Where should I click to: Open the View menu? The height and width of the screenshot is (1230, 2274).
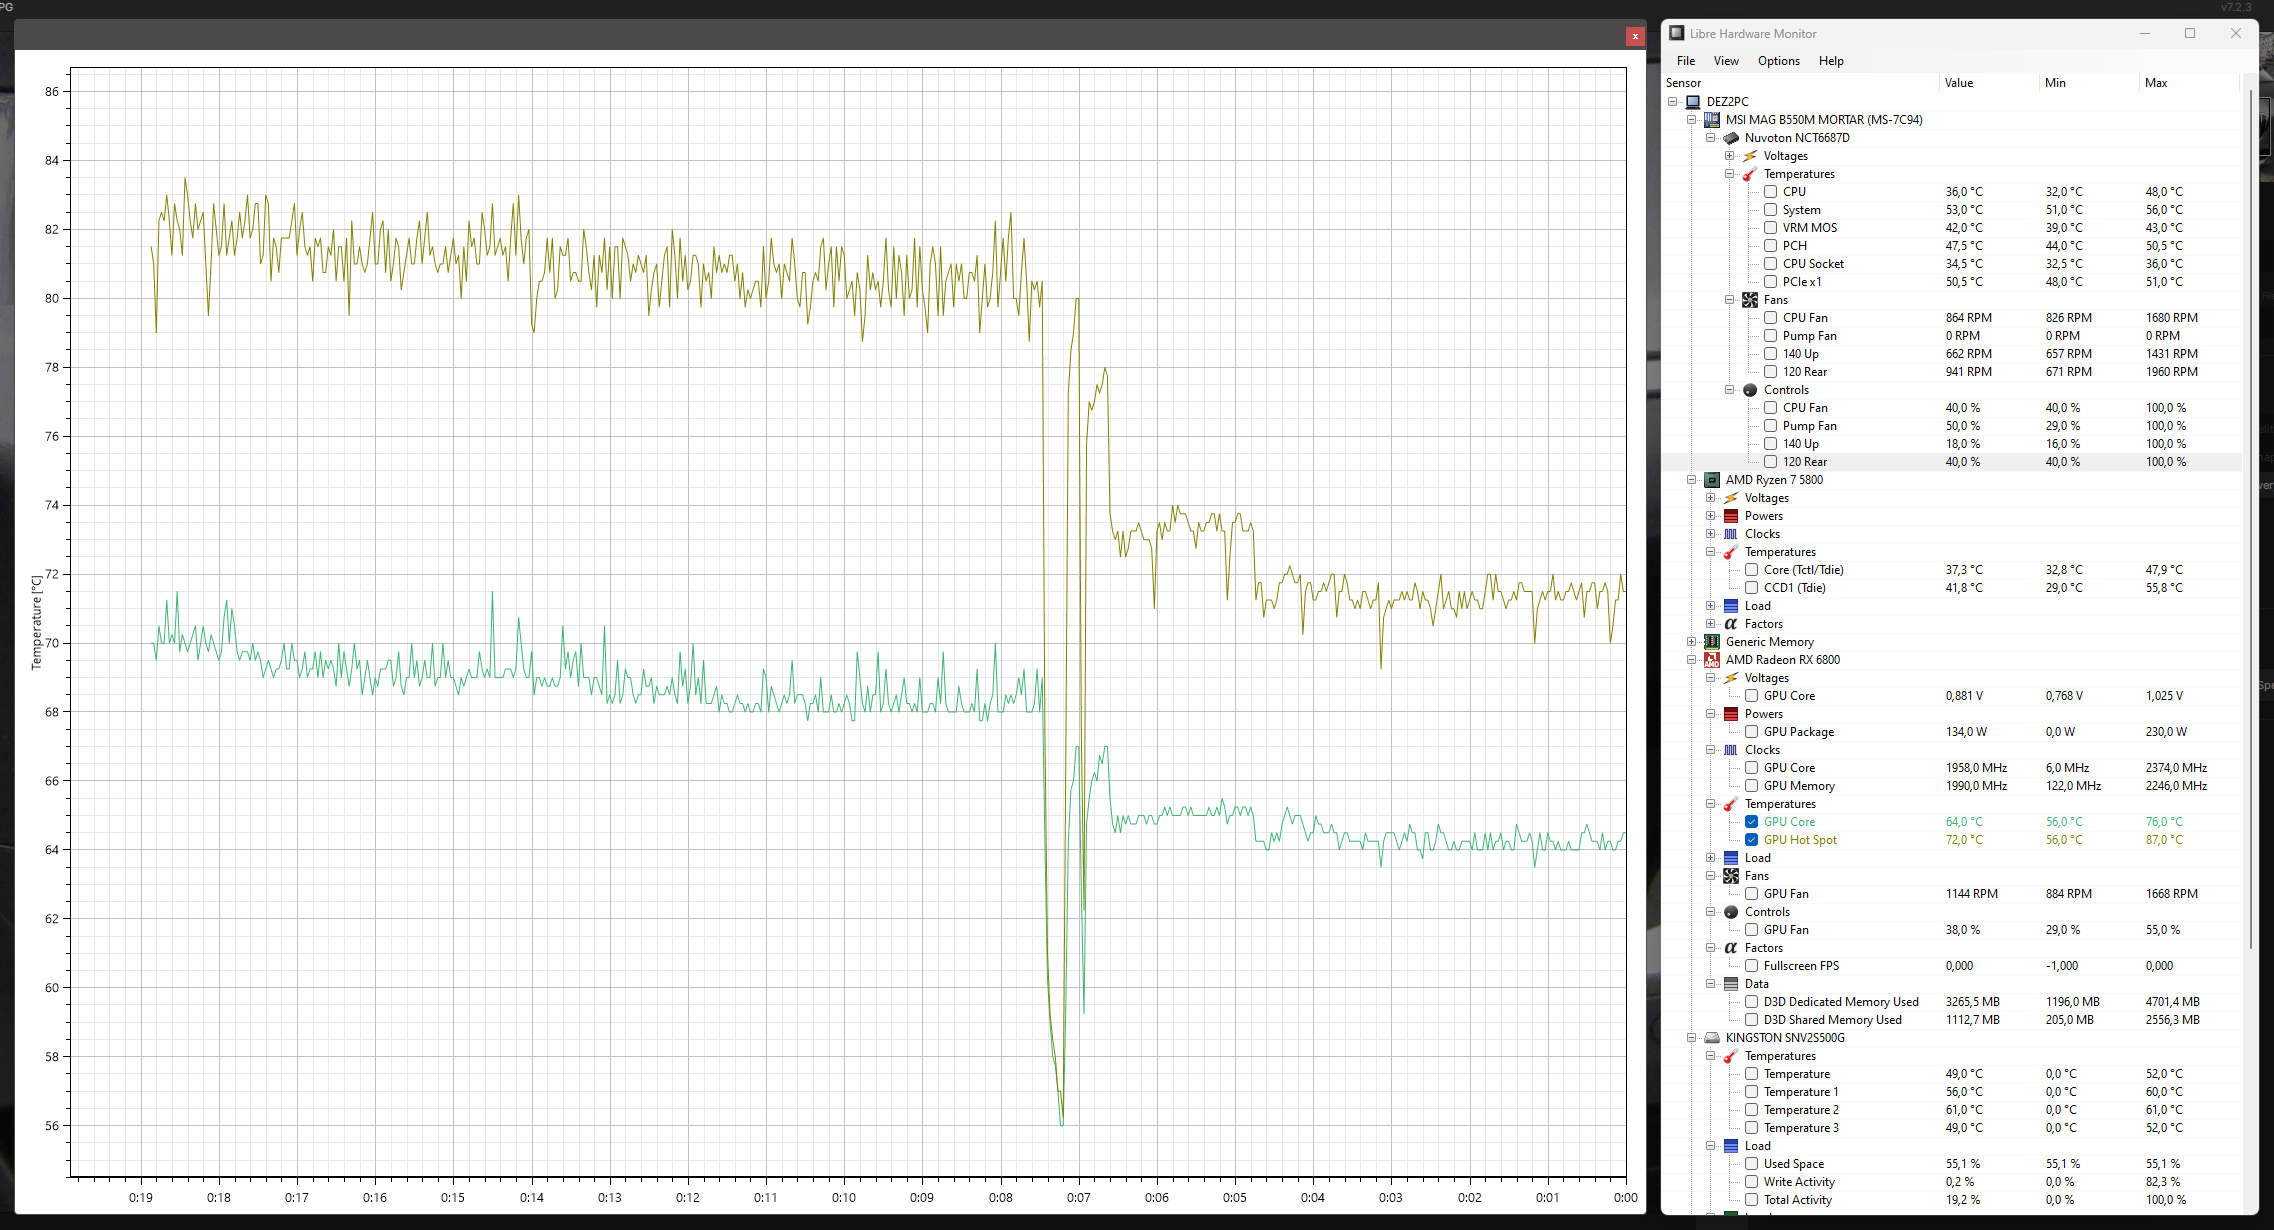coord(1726,61)
